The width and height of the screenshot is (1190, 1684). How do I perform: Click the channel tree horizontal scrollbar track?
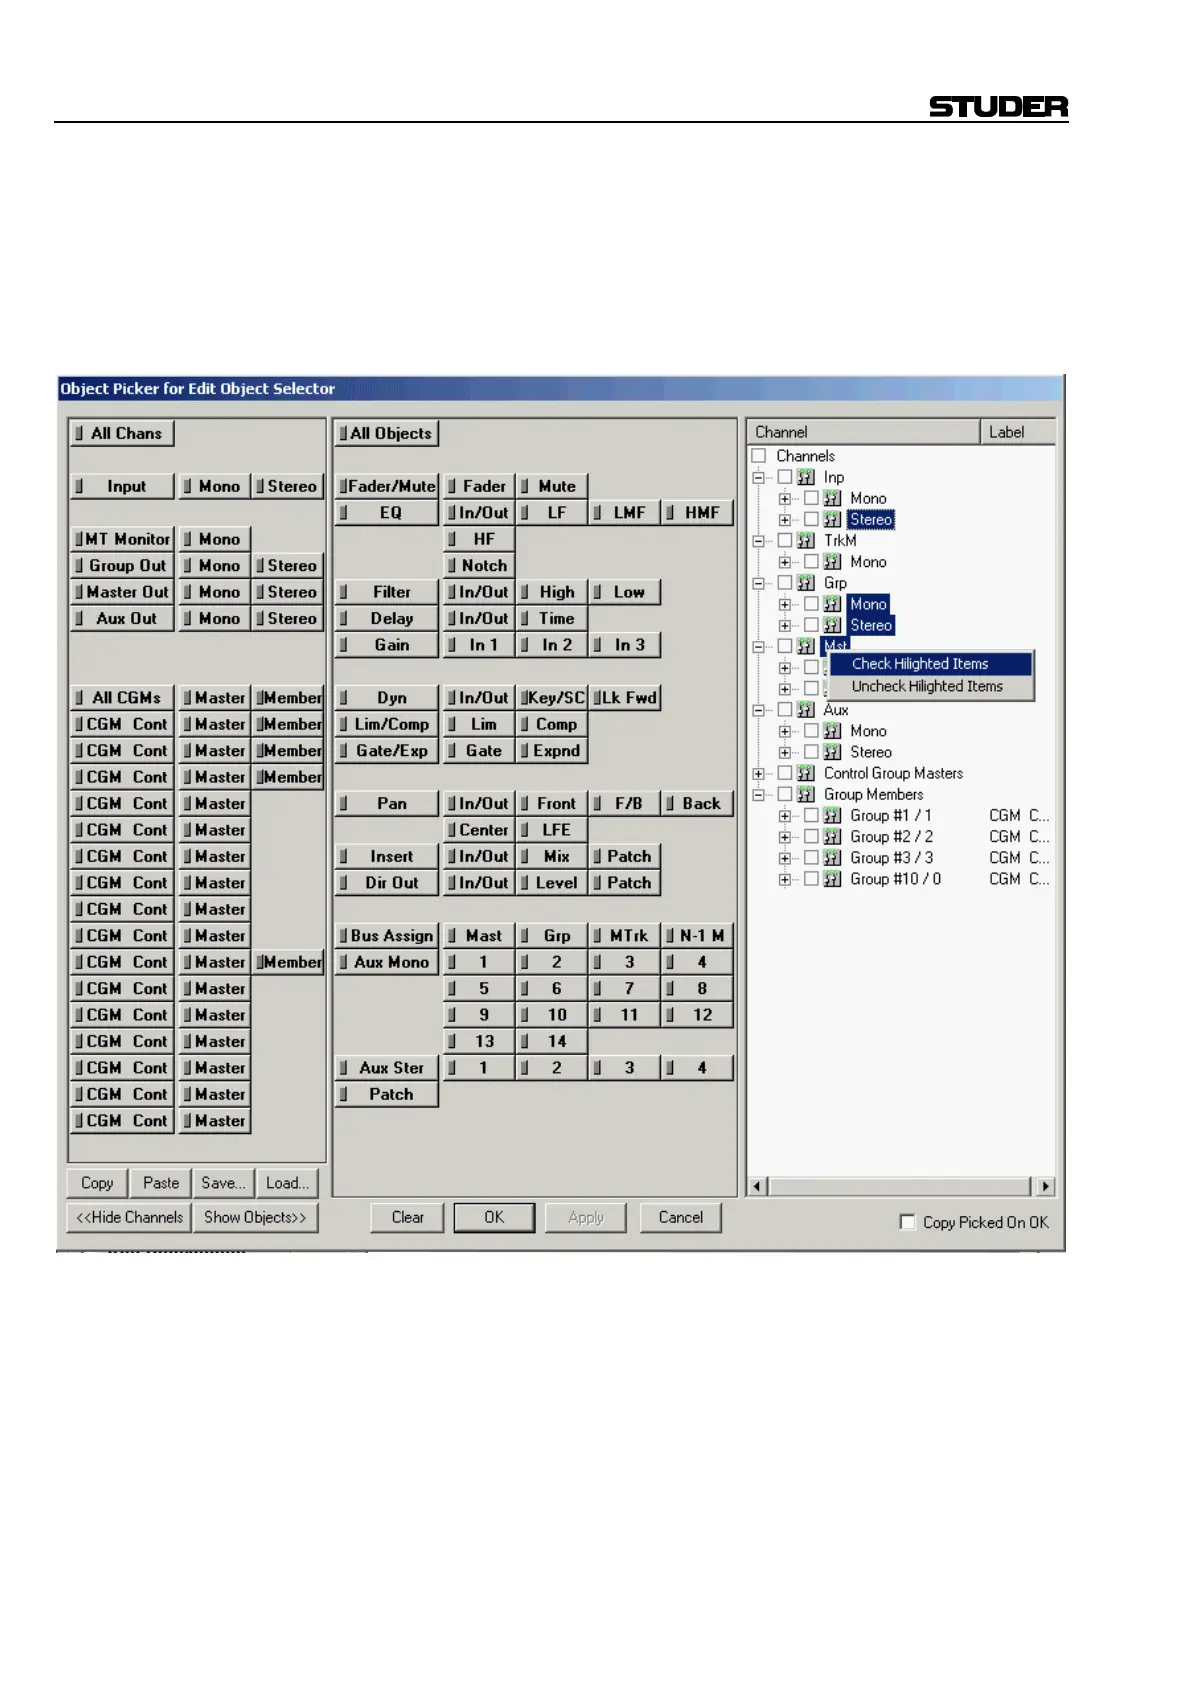point(899,1187)
